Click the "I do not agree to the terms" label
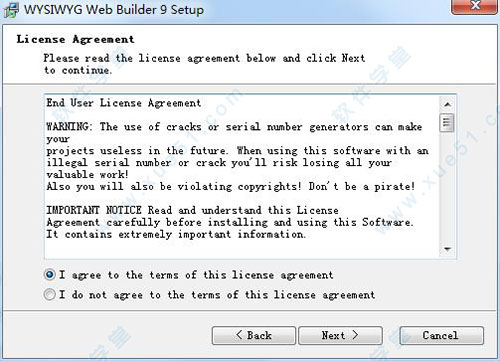The width and height of the screenshot is (500, 361). 217,295
